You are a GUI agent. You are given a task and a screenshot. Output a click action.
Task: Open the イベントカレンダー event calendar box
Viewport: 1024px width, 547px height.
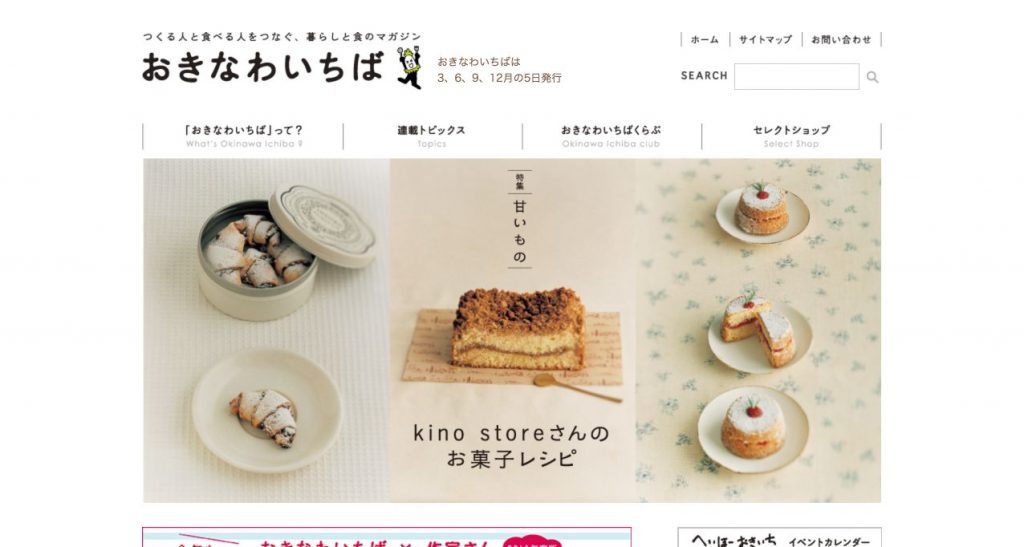pyautogui.click(x=779, y=537)
